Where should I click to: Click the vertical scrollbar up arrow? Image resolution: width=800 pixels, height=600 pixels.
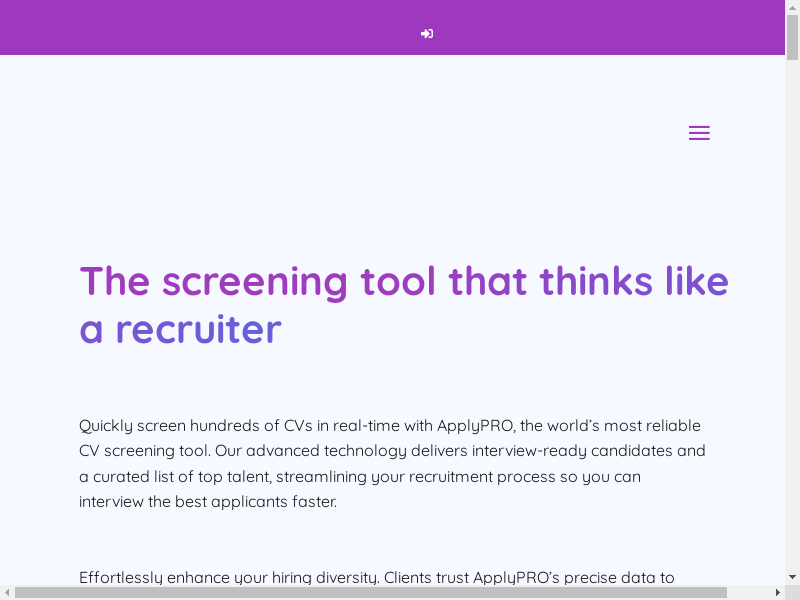(x=792, y=7)
